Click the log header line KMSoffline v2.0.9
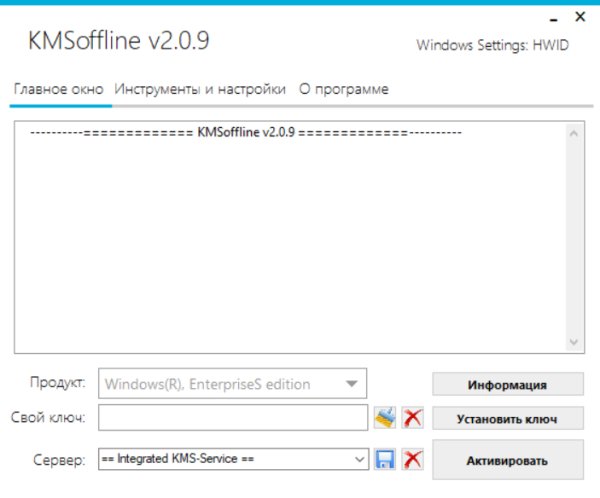The height and width of the screenshot is (498, 600). tap(246, 132)
